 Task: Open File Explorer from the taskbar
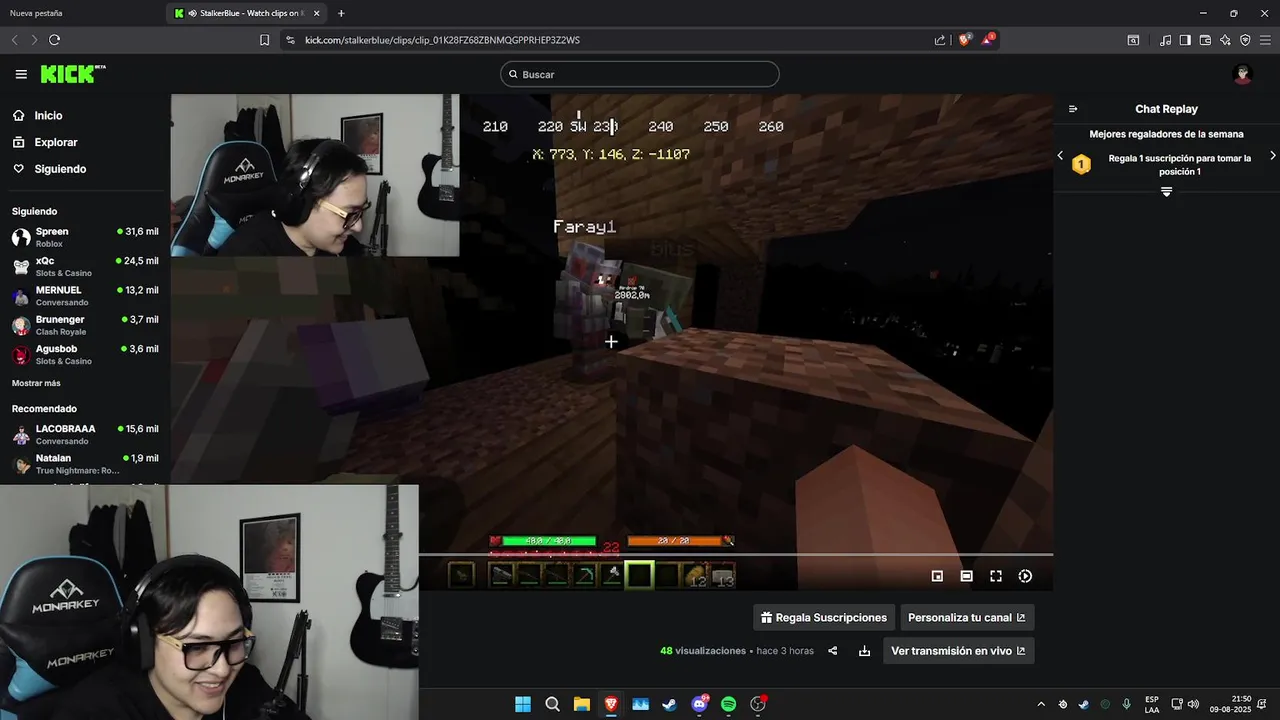[x=582, y=704]
